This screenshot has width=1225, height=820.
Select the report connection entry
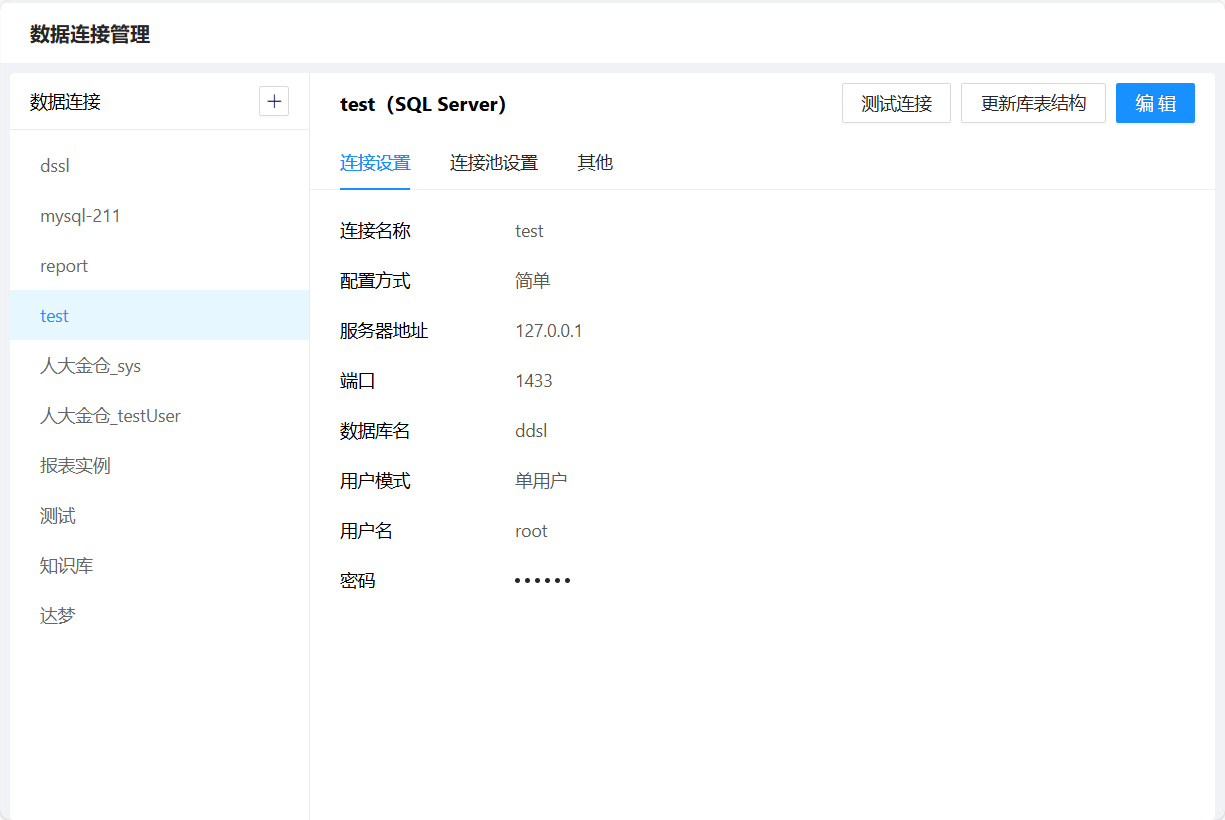tap(64, 266)
